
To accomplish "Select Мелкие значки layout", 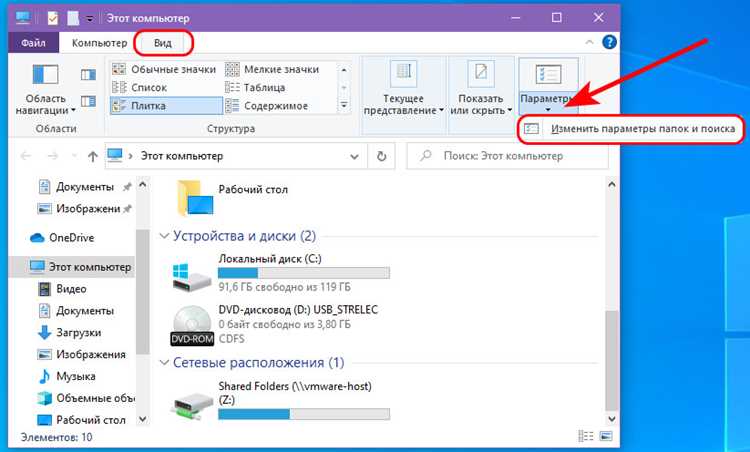I will pos(273,69).
